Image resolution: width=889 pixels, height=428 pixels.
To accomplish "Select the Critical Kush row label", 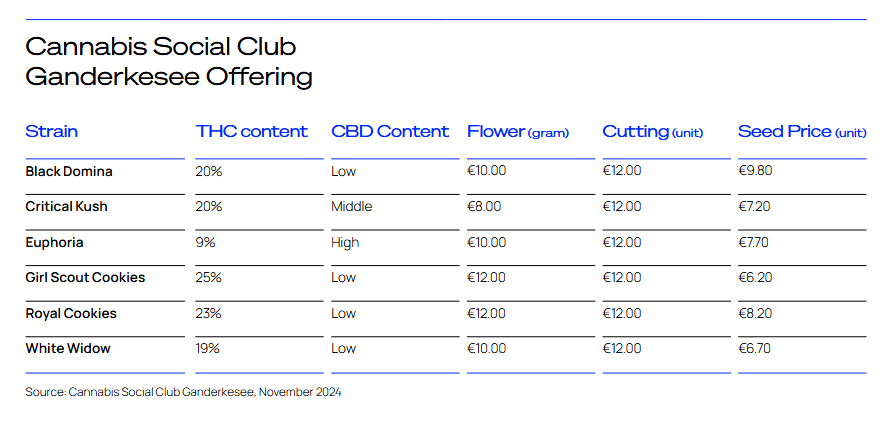I will point(66,206).
